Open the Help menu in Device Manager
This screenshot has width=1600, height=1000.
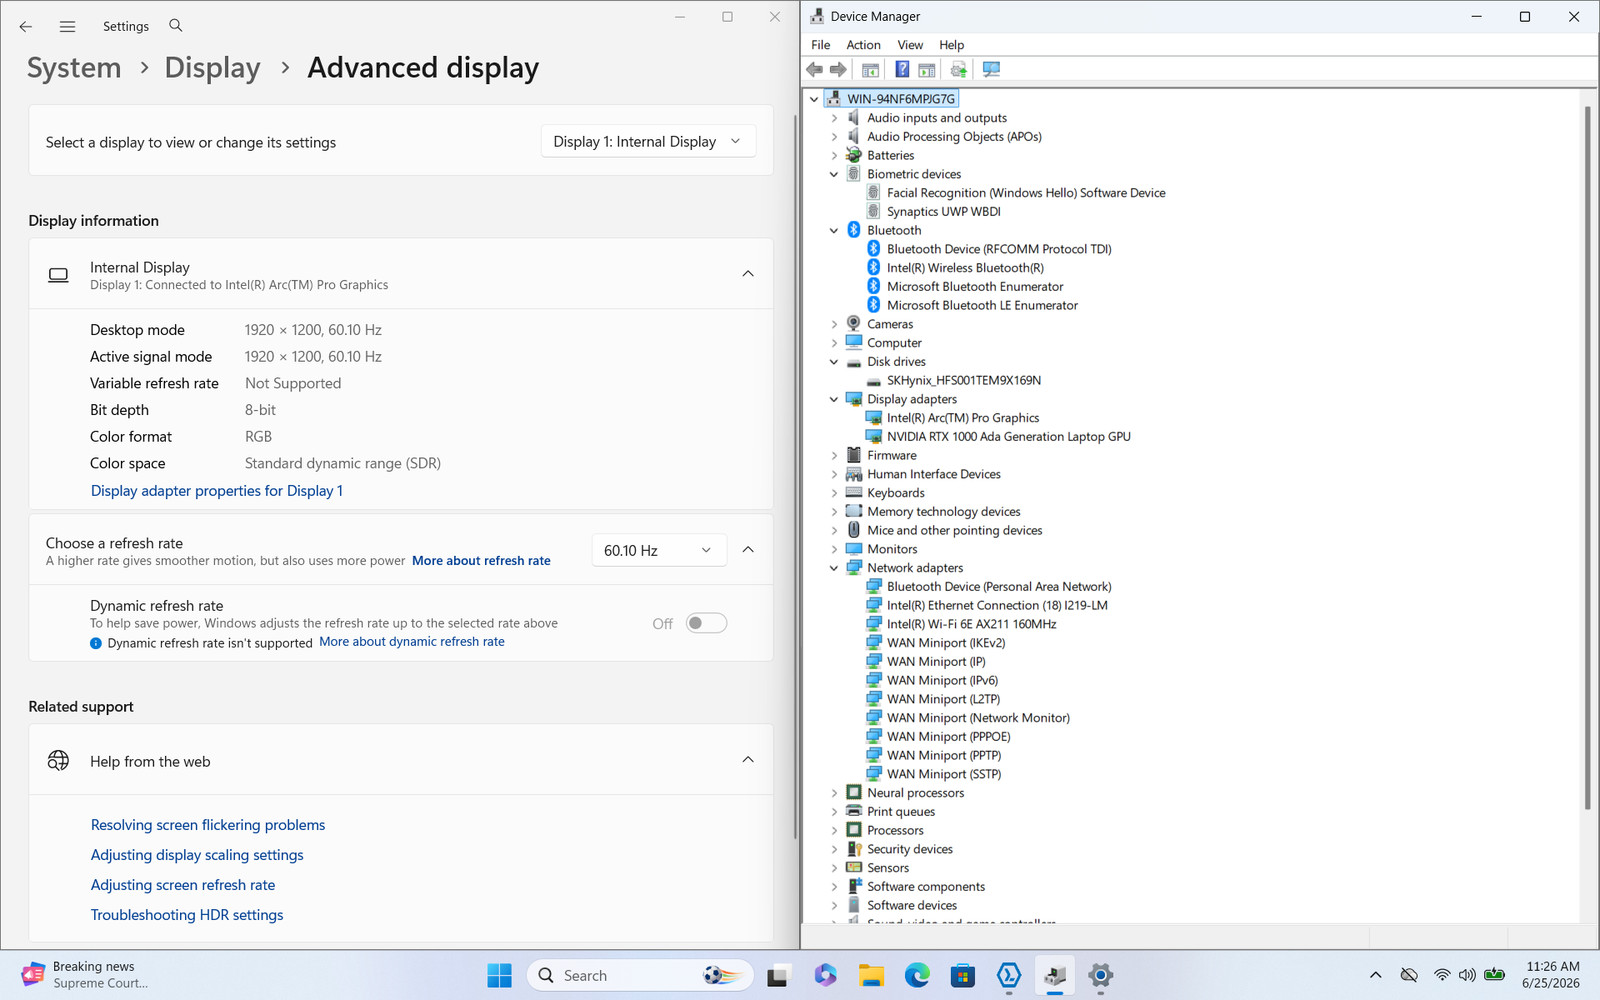click(951, 45)
